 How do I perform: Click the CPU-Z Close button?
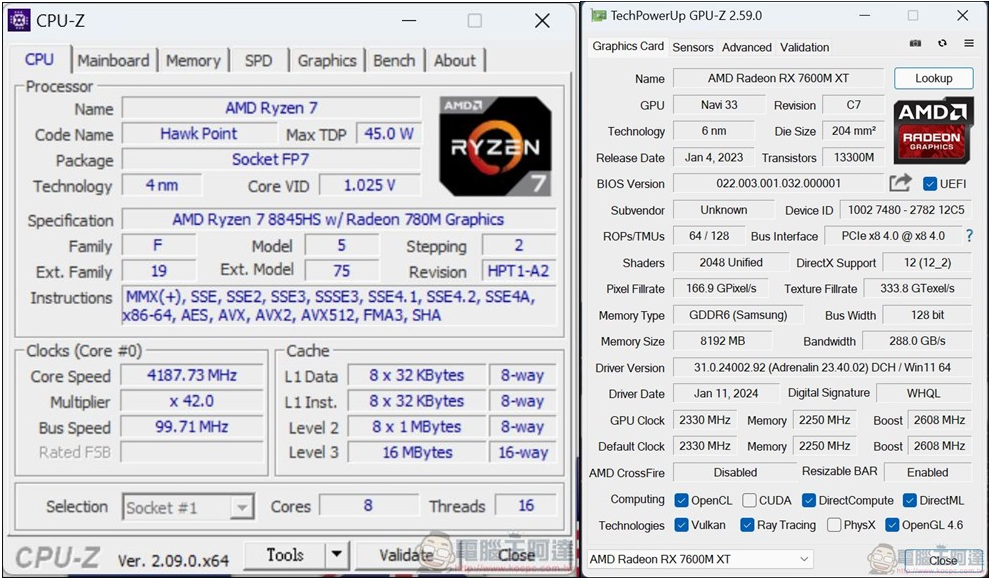(x=516, y=555)
